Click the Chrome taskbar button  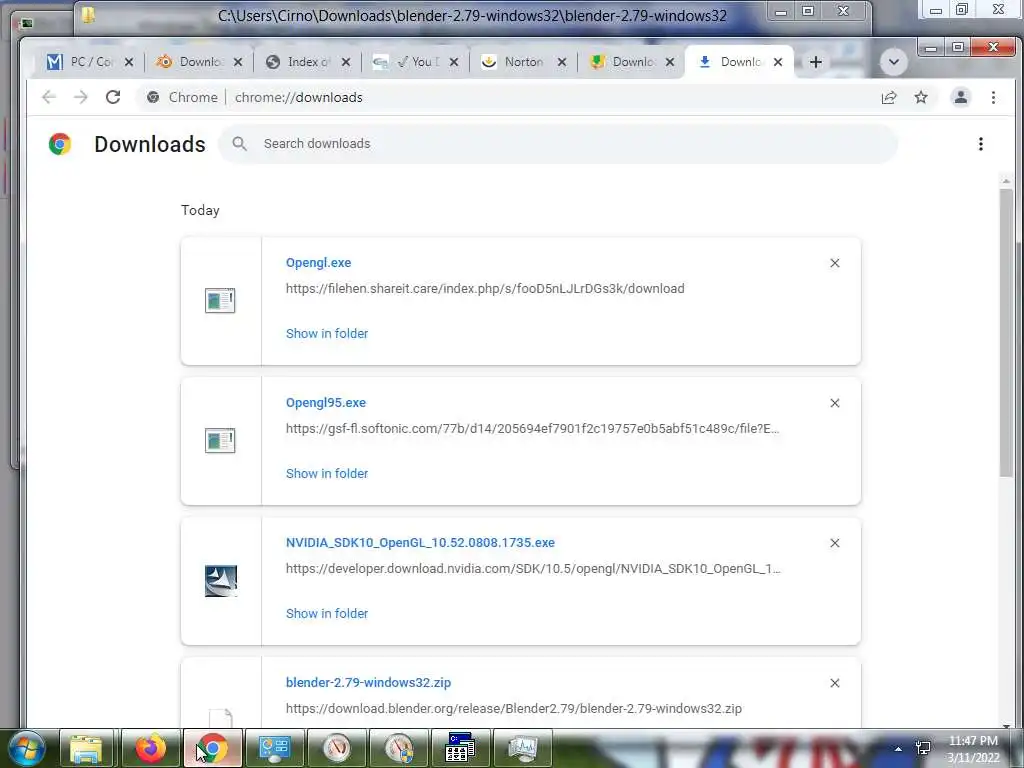click(212, 748)
